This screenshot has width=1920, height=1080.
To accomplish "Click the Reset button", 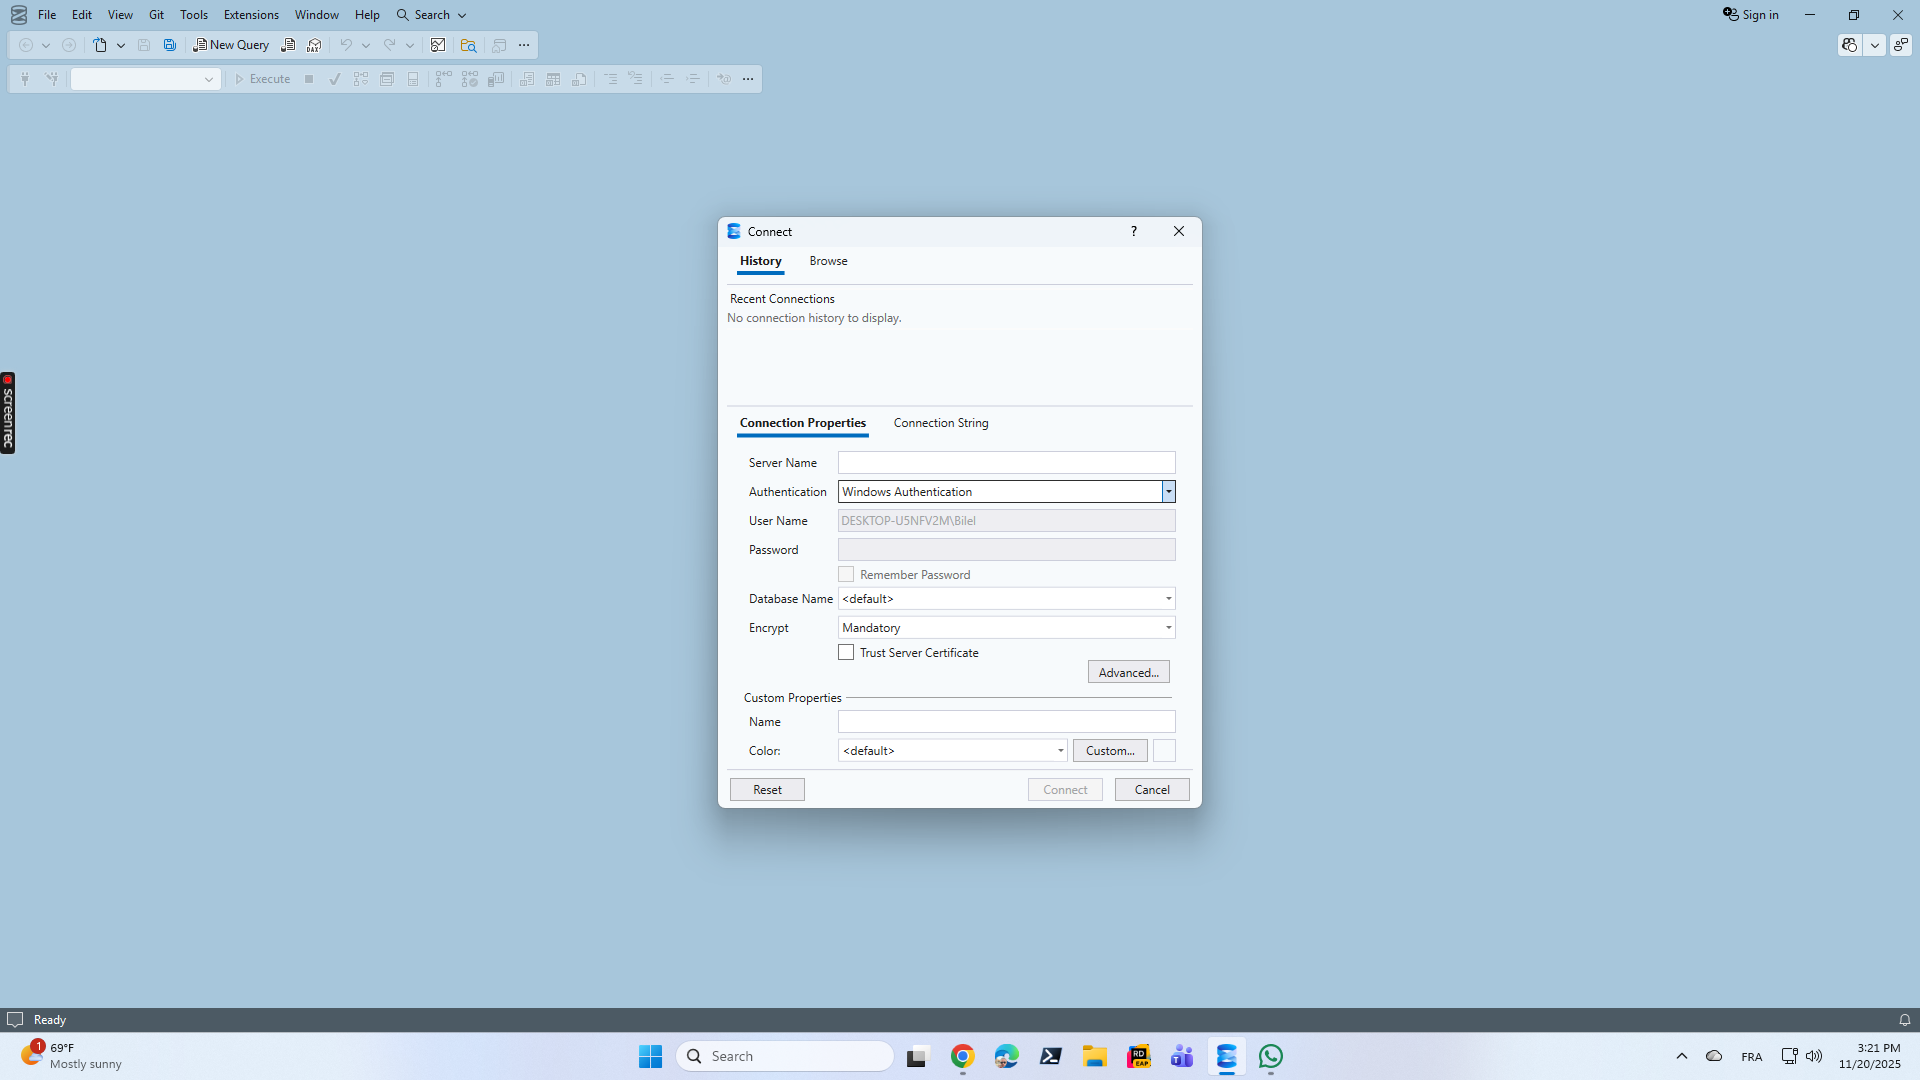I will (766, 789).
